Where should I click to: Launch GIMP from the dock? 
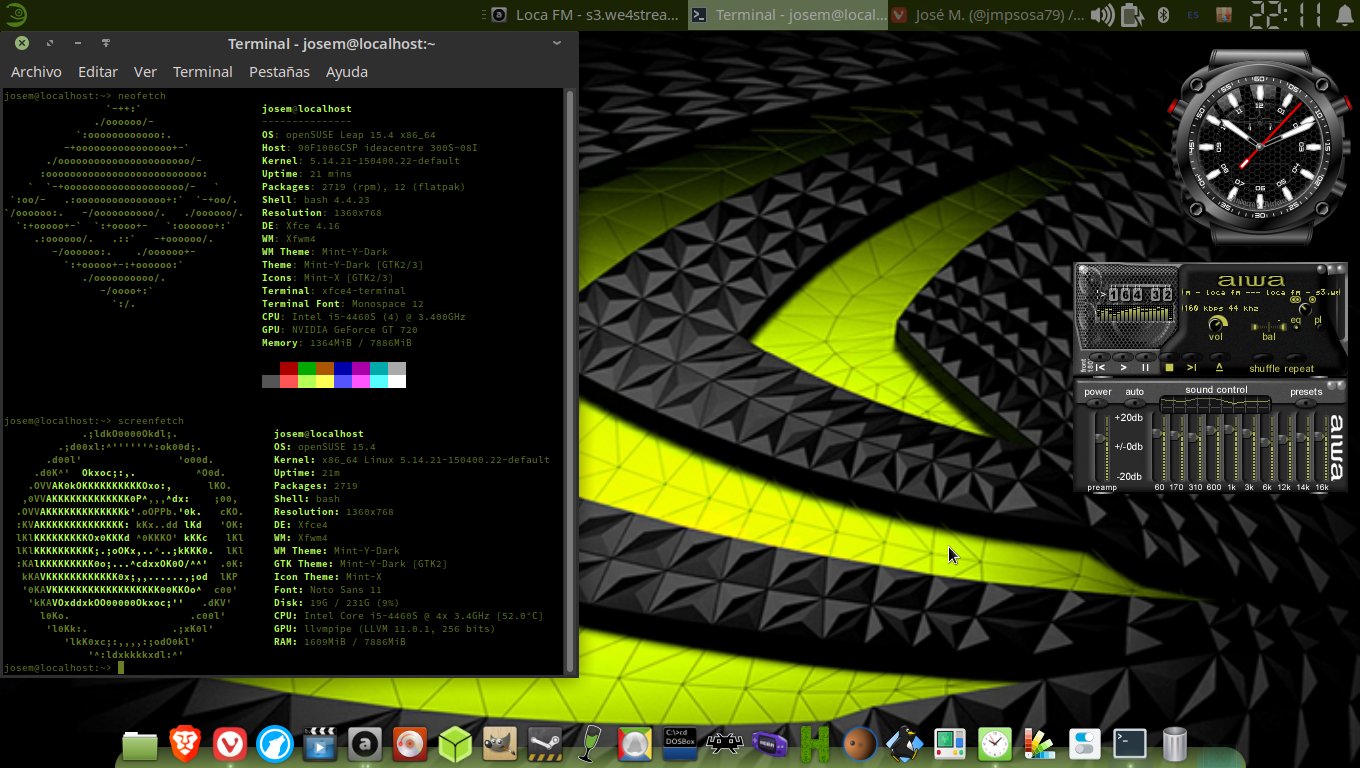500,744
